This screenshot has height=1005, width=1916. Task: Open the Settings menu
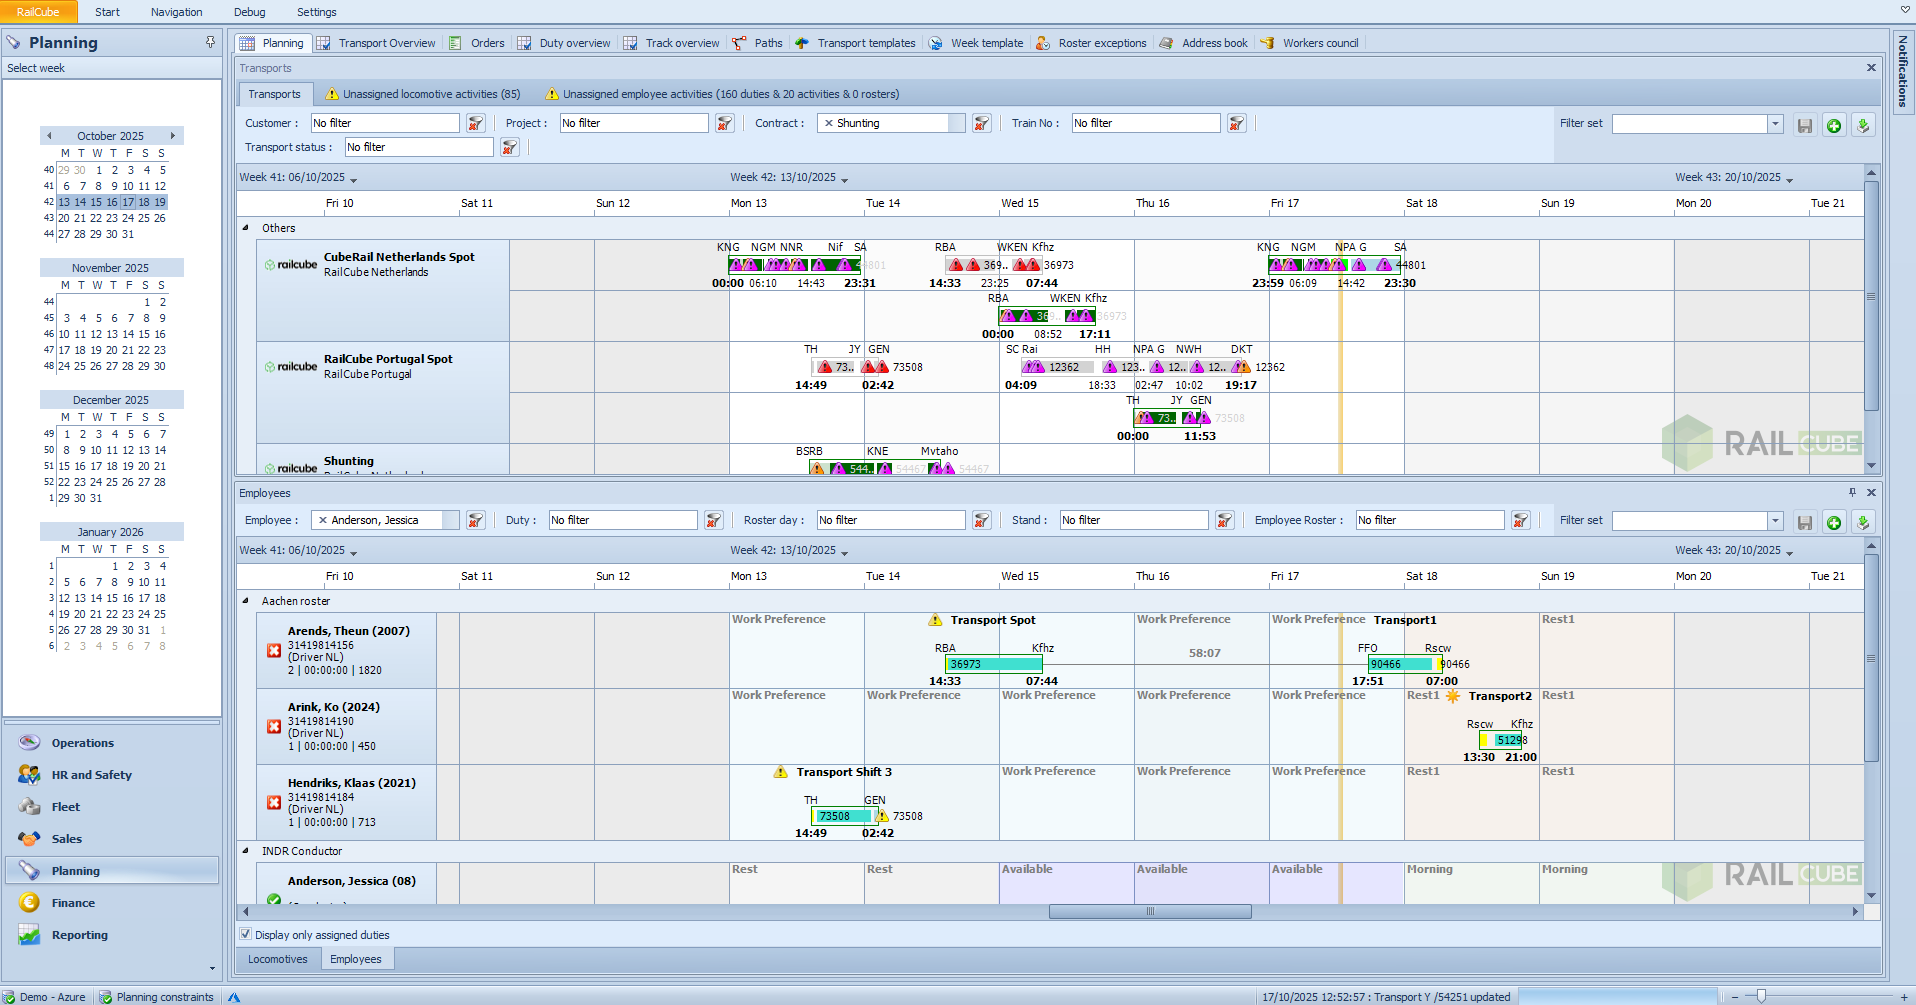tap(316, 12)
